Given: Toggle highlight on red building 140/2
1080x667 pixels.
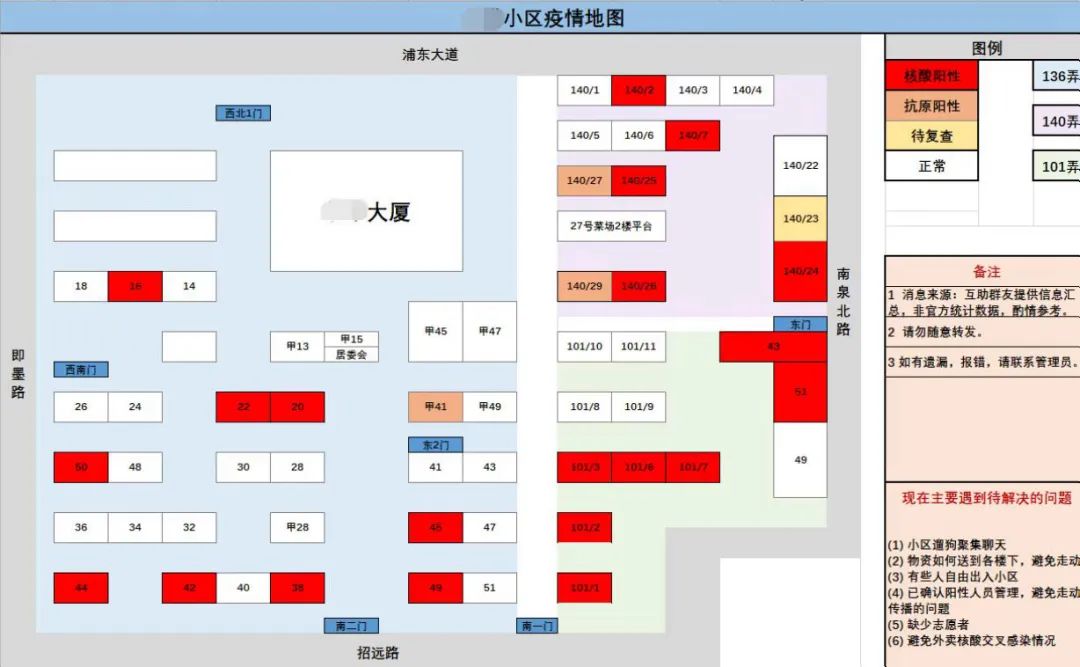Looking at the screenshot, I should (639, 90).
